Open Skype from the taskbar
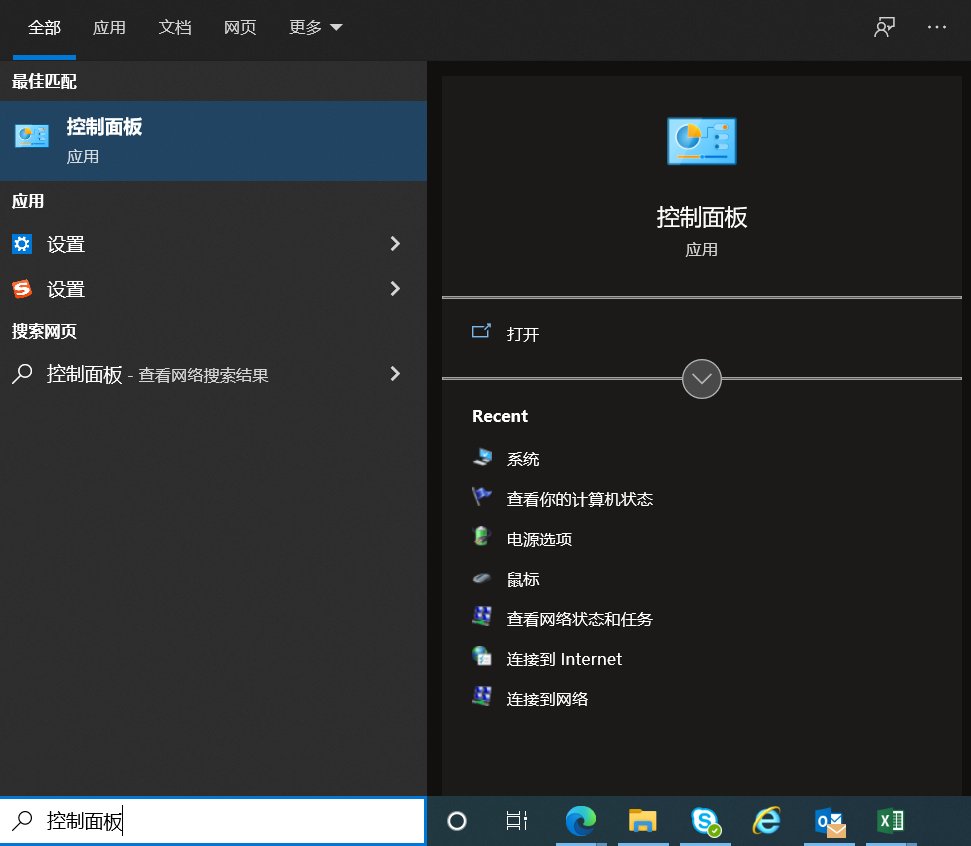 [x=705, y=820]
